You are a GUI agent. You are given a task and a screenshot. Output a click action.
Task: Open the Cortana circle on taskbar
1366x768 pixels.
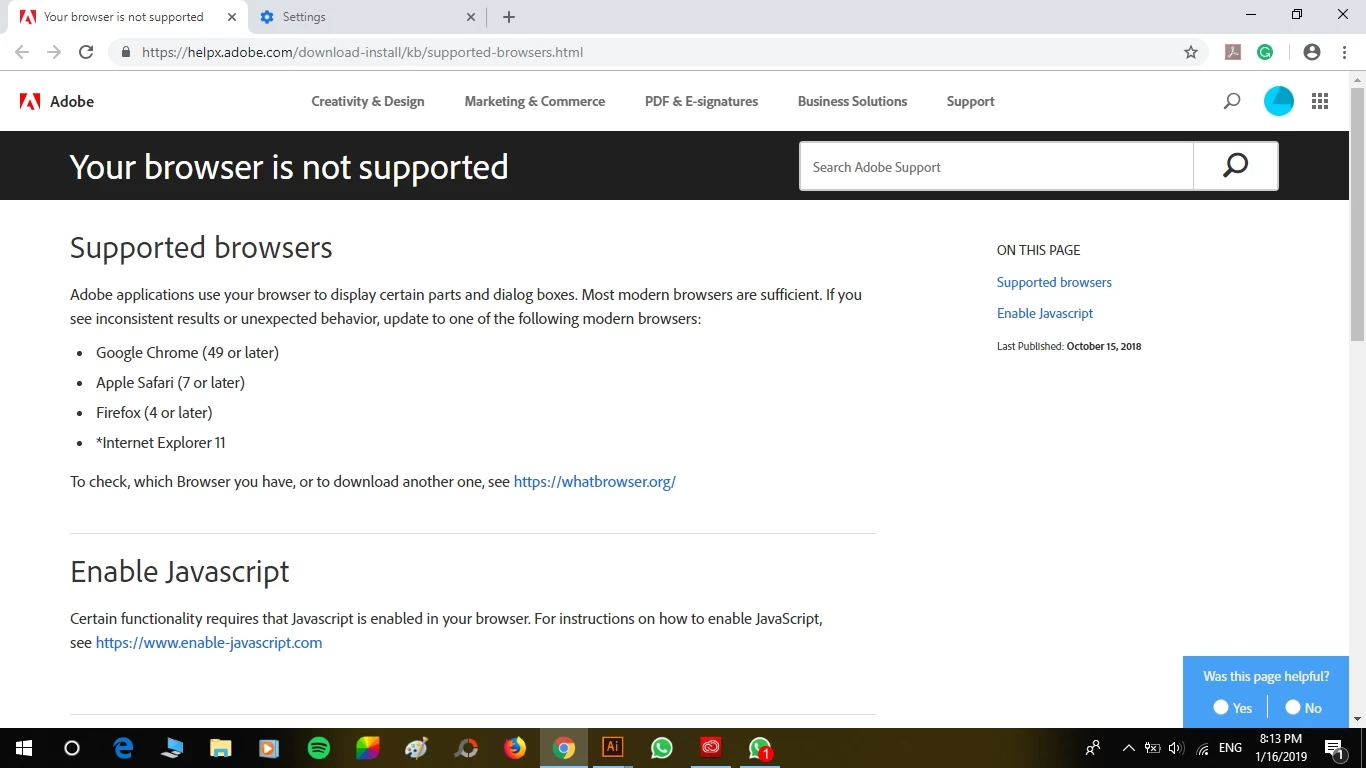[x=72, y=748]
